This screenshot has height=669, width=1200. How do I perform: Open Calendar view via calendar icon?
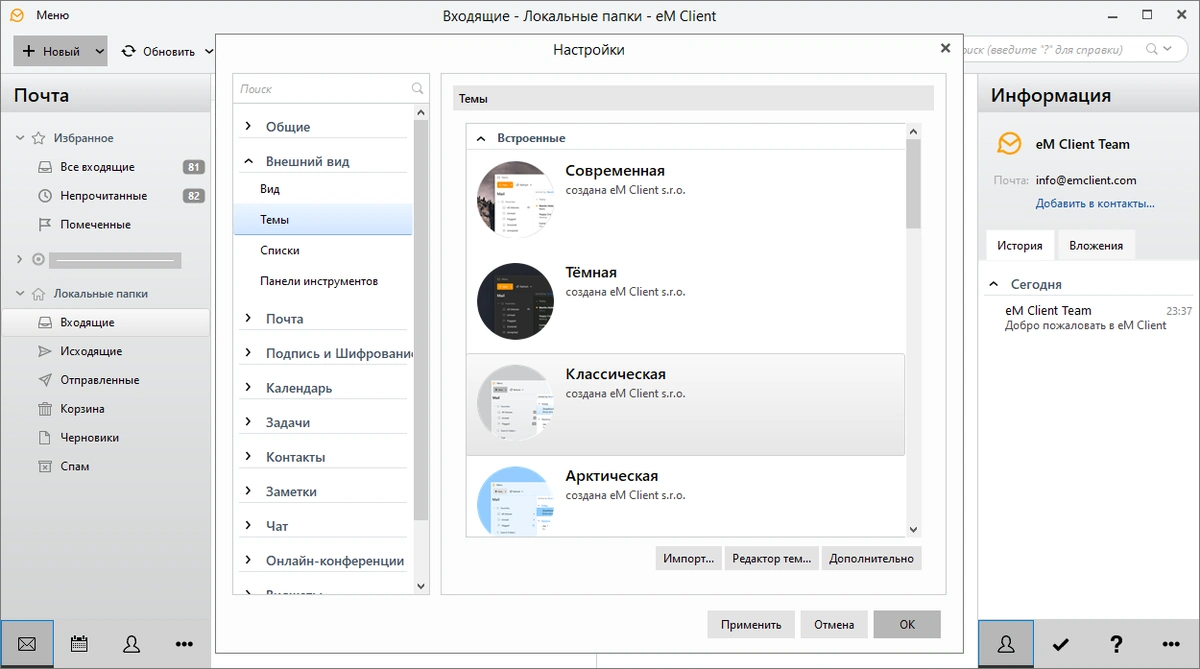pyautogui.click(x=79, y=645)
